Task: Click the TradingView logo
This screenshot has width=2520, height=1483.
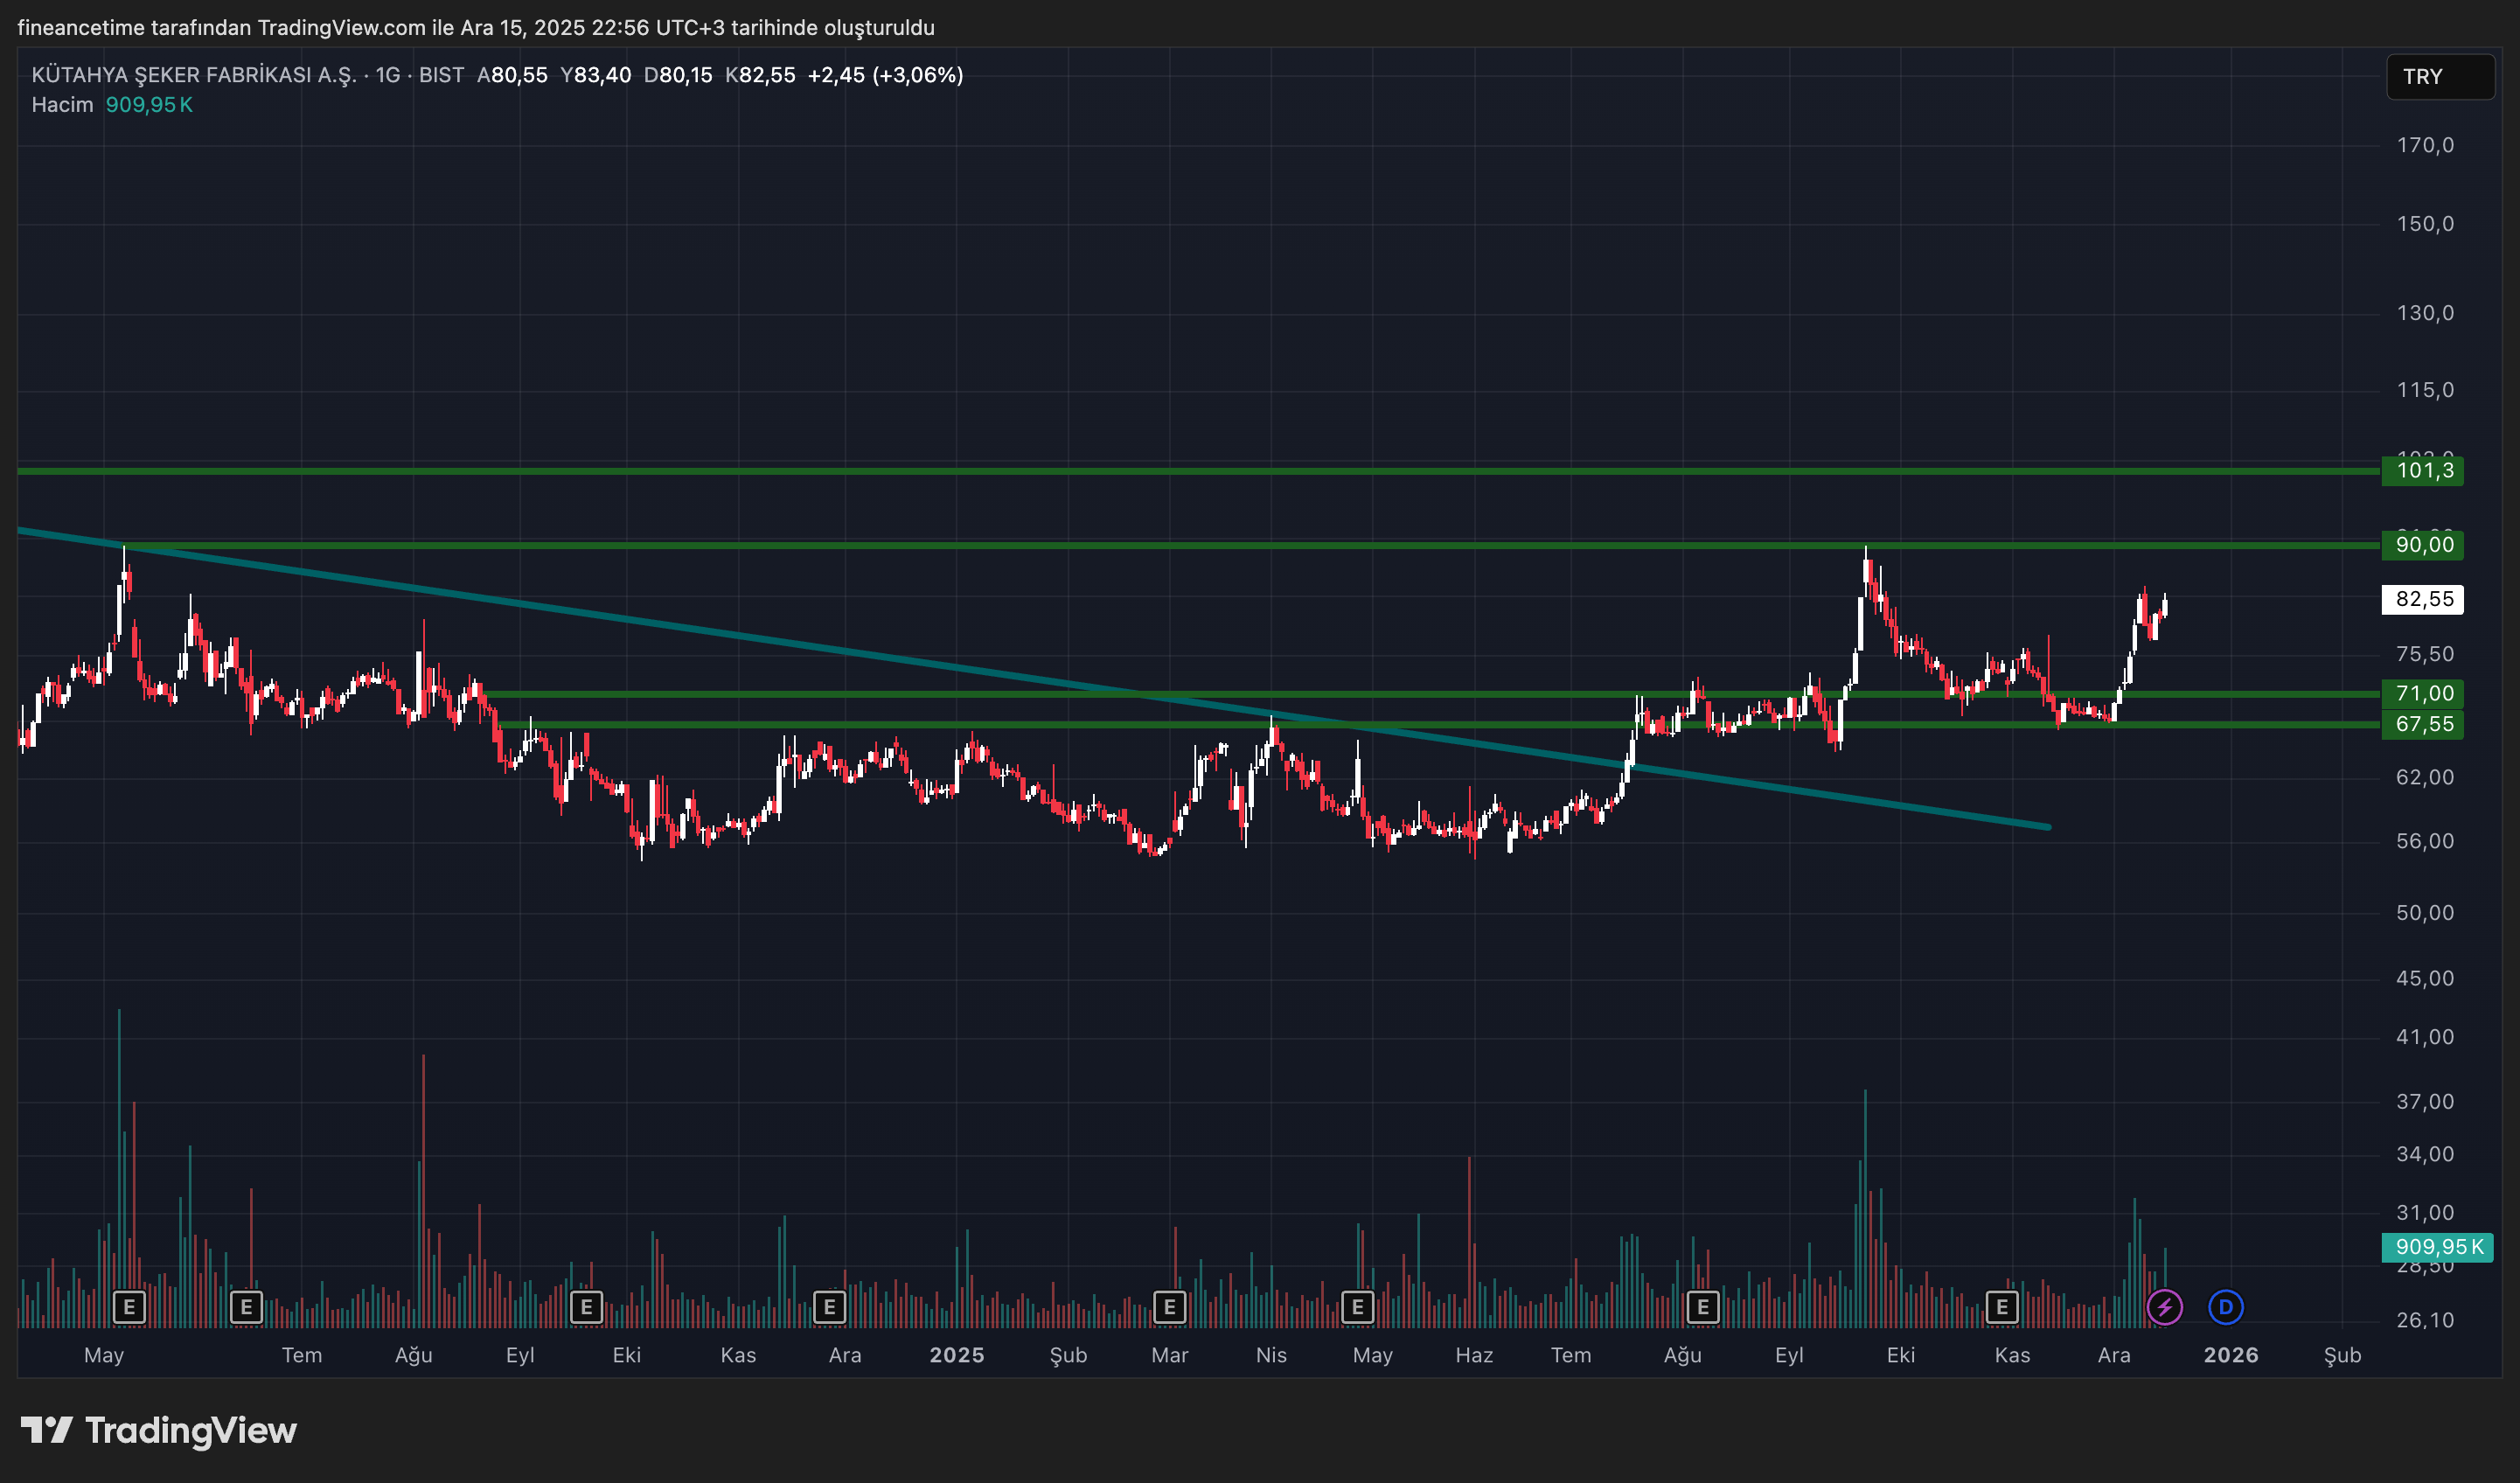Action: 159,1431
